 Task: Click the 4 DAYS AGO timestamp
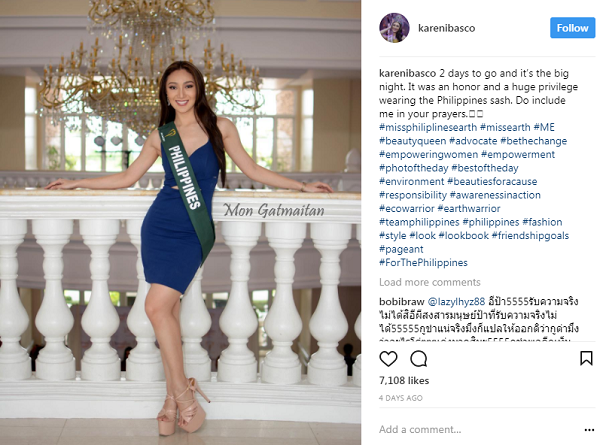401,398
